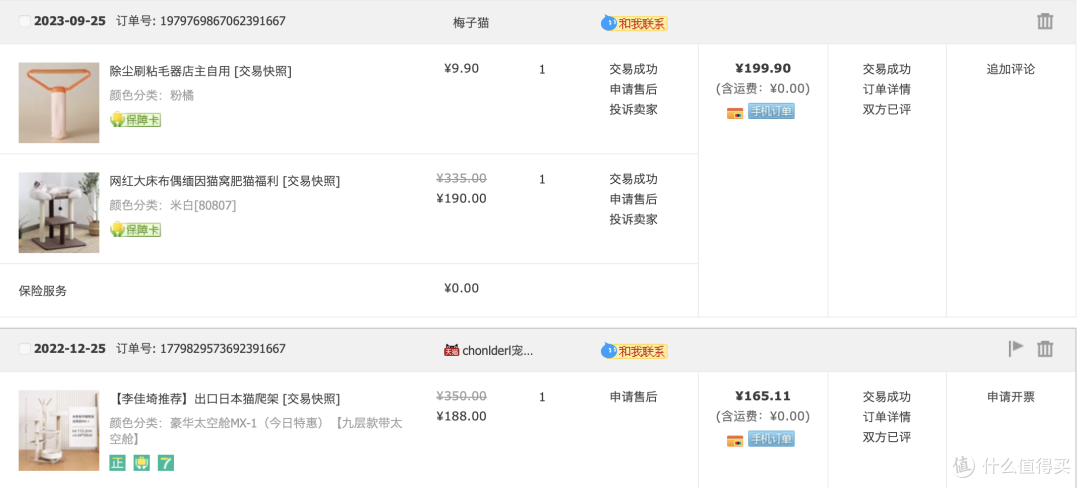Click 投诉卖家 for the 猫窝 item
Image resolution: width=1080 pixels, height=488 pixels.
tap(633, 220)
